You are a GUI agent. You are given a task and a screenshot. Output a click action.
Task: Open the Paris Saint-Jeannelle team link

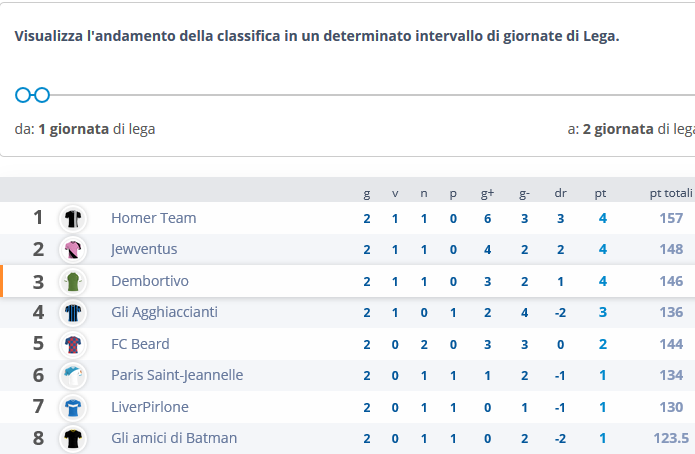tap(177, 375)
